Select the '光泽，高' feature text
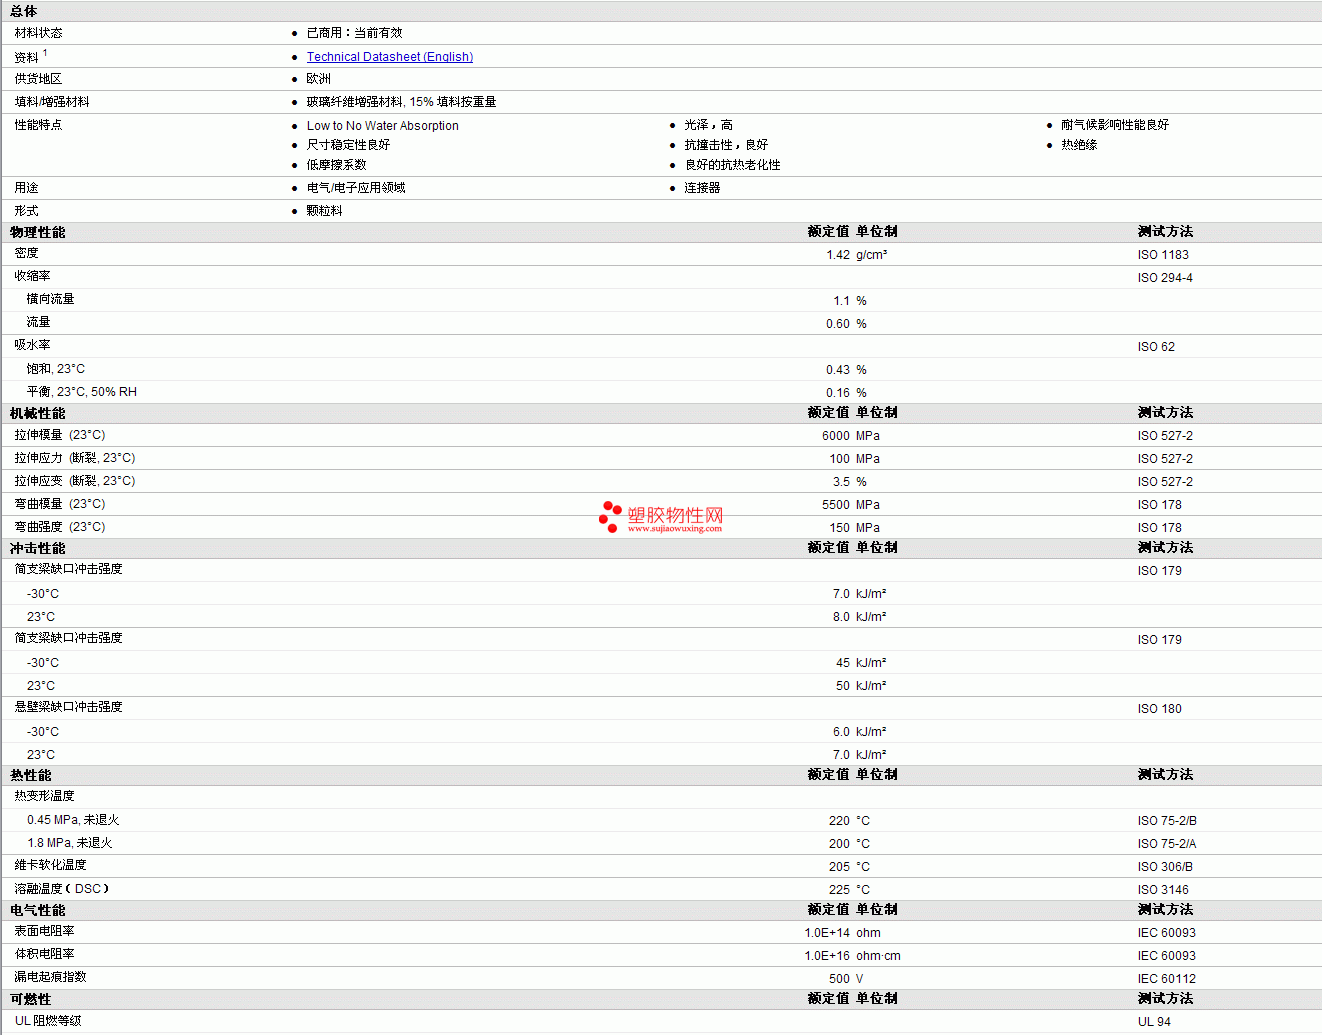Screen dimensions: 1322x1035 pos(708,125)
